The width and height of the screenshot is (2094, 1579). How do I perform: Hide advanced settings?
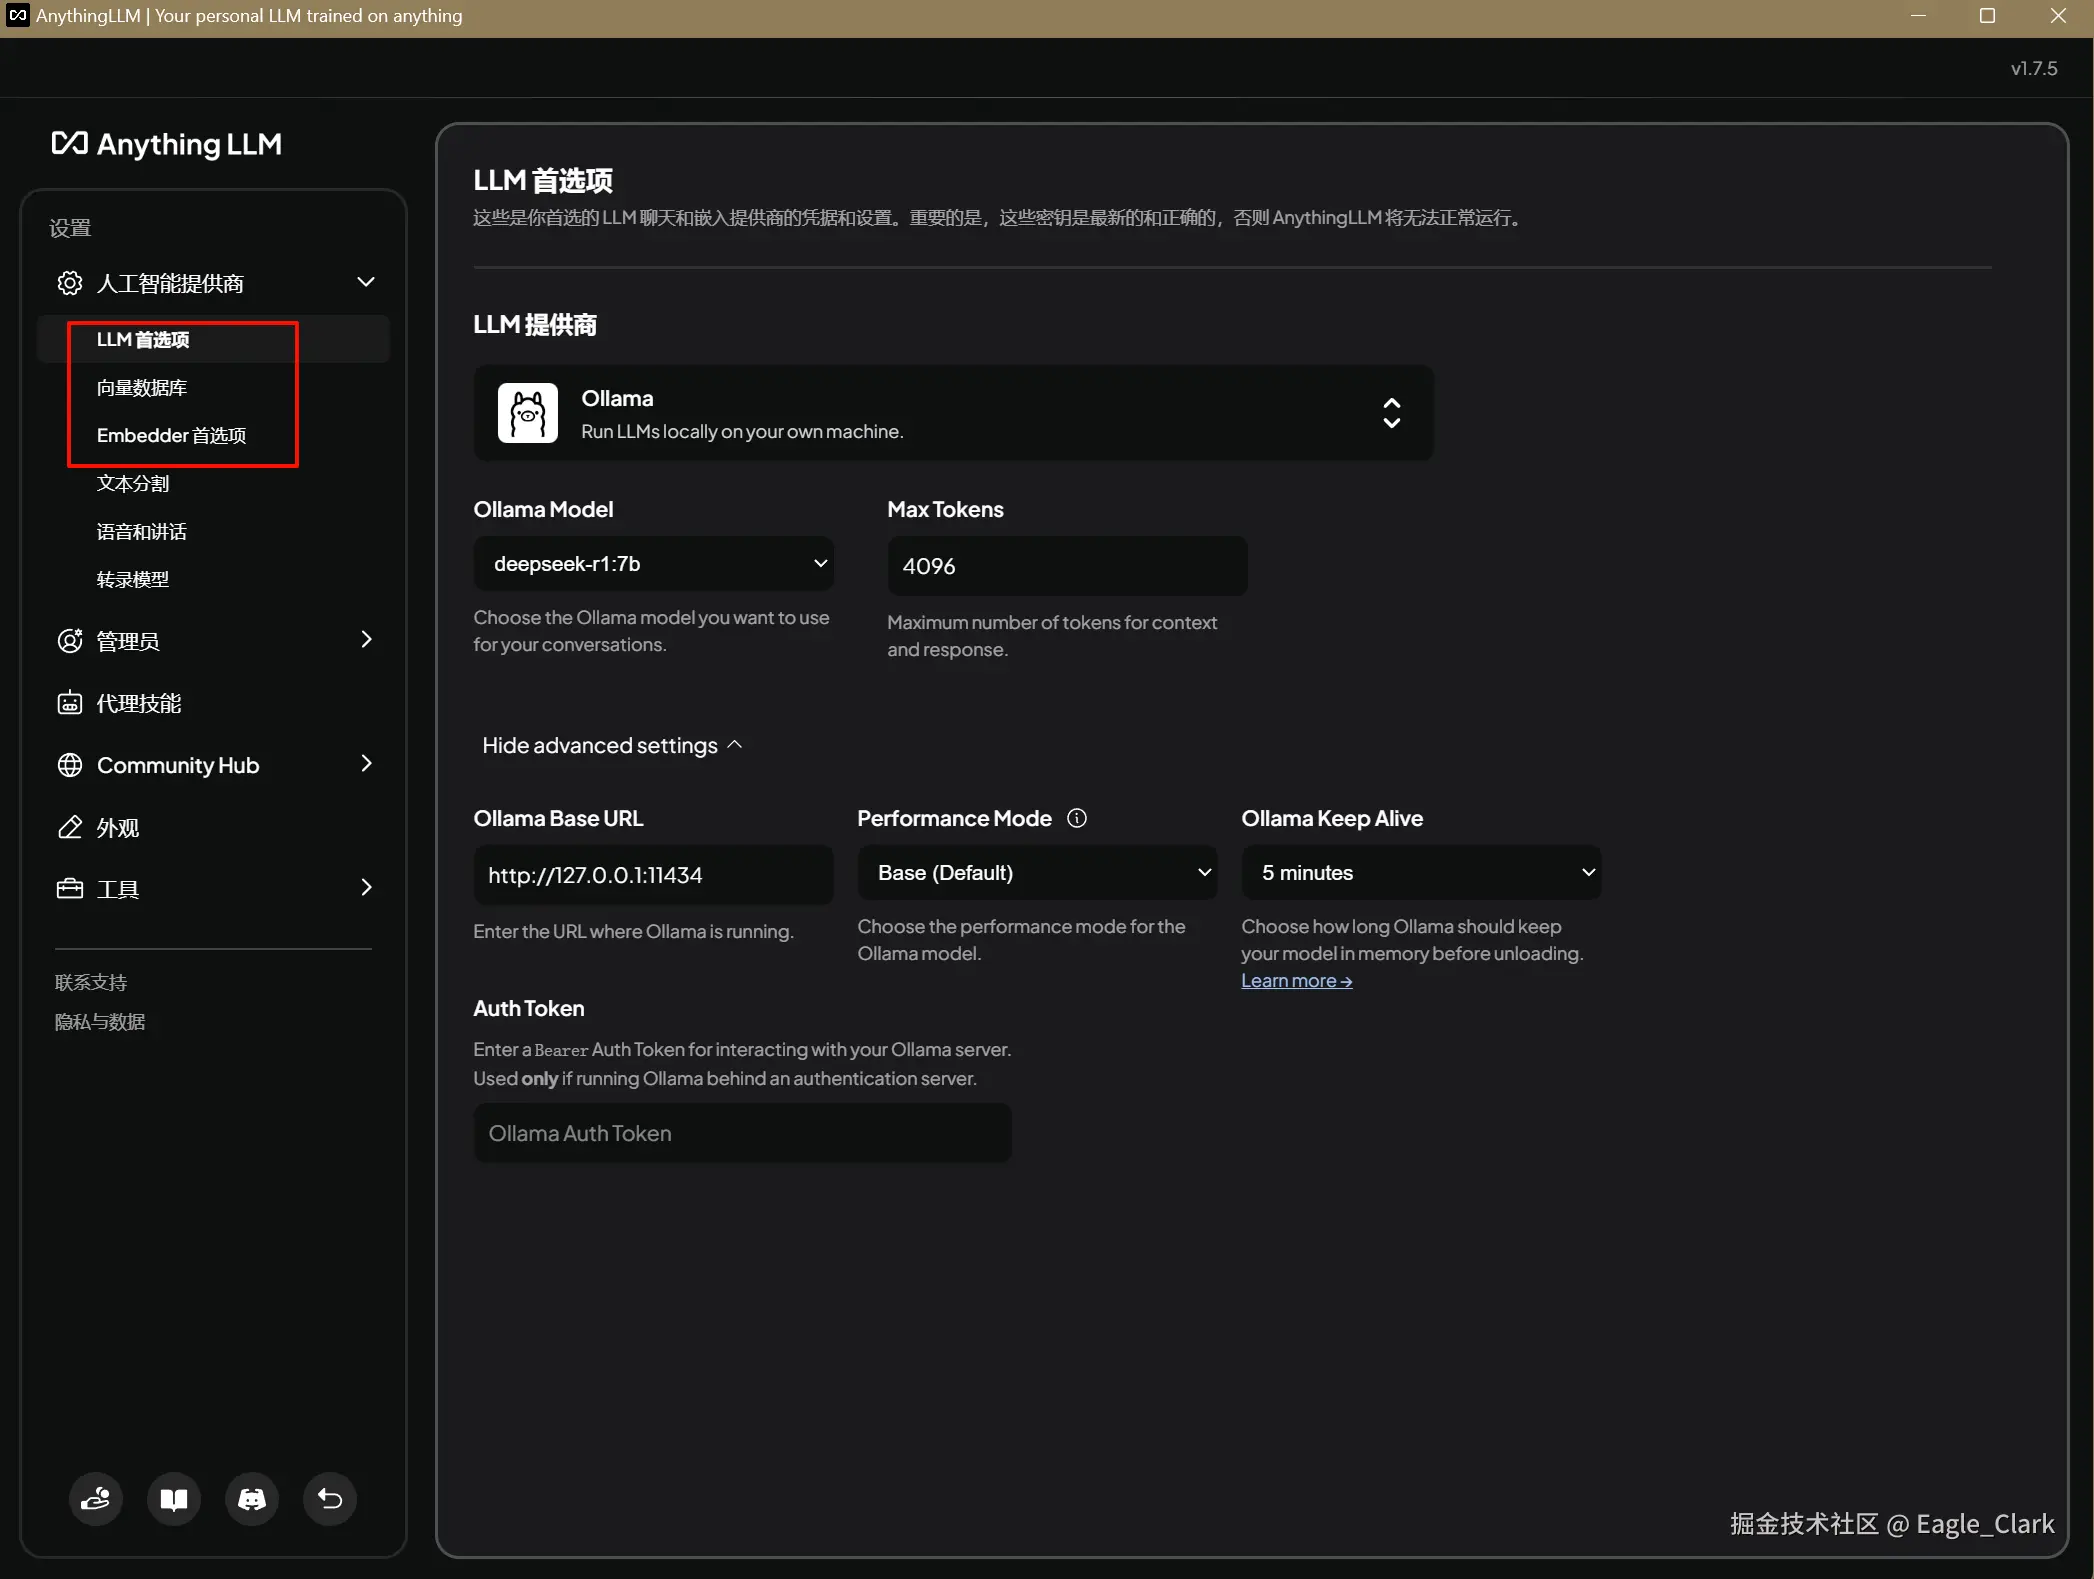[611, 745]
